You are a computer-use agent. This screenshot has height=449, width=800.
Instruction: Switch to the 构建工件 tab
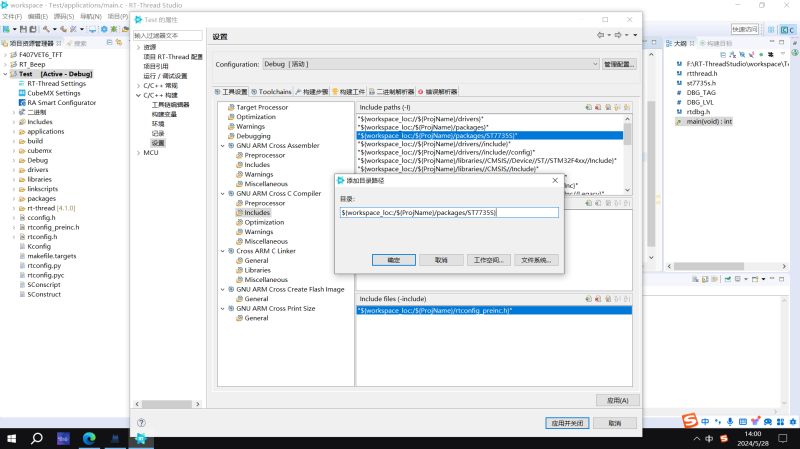click(x=348, y=92)
